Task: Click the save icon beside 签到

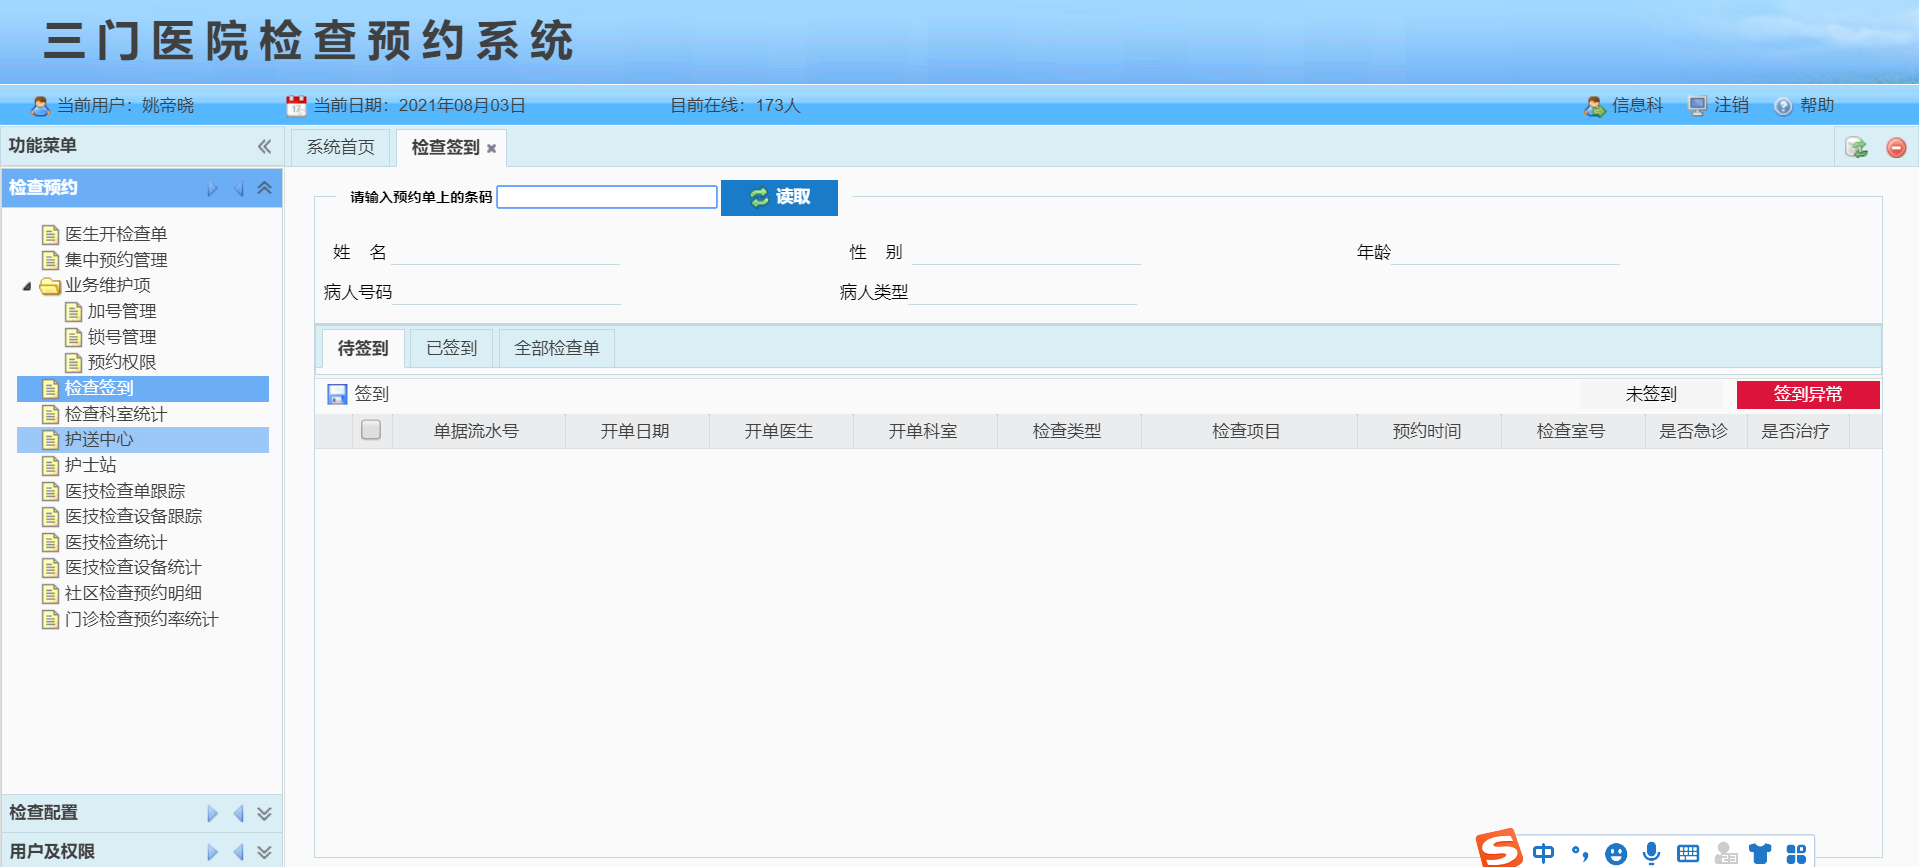Action: 337,395
